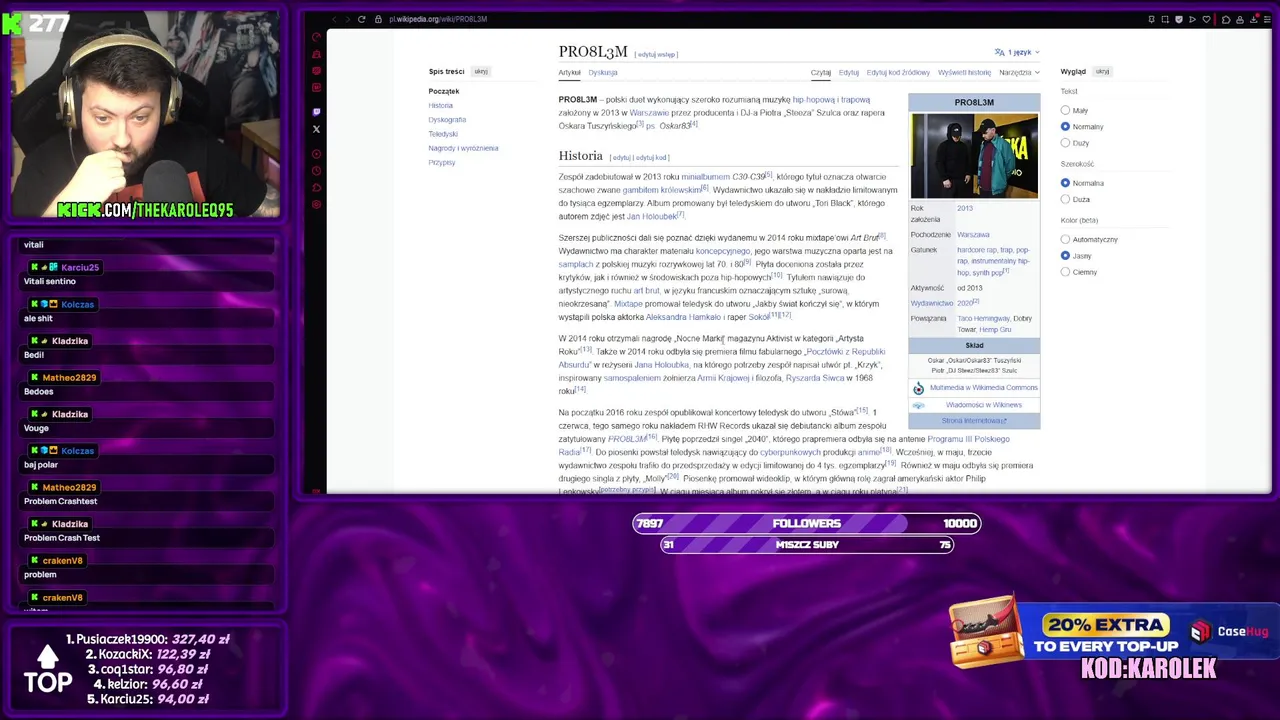Click chat username 'Matheo2829' above 'Bedoes'
The width and height of the screenshot is (1280, 720).
pyautogui.click(x=69, y=377)
